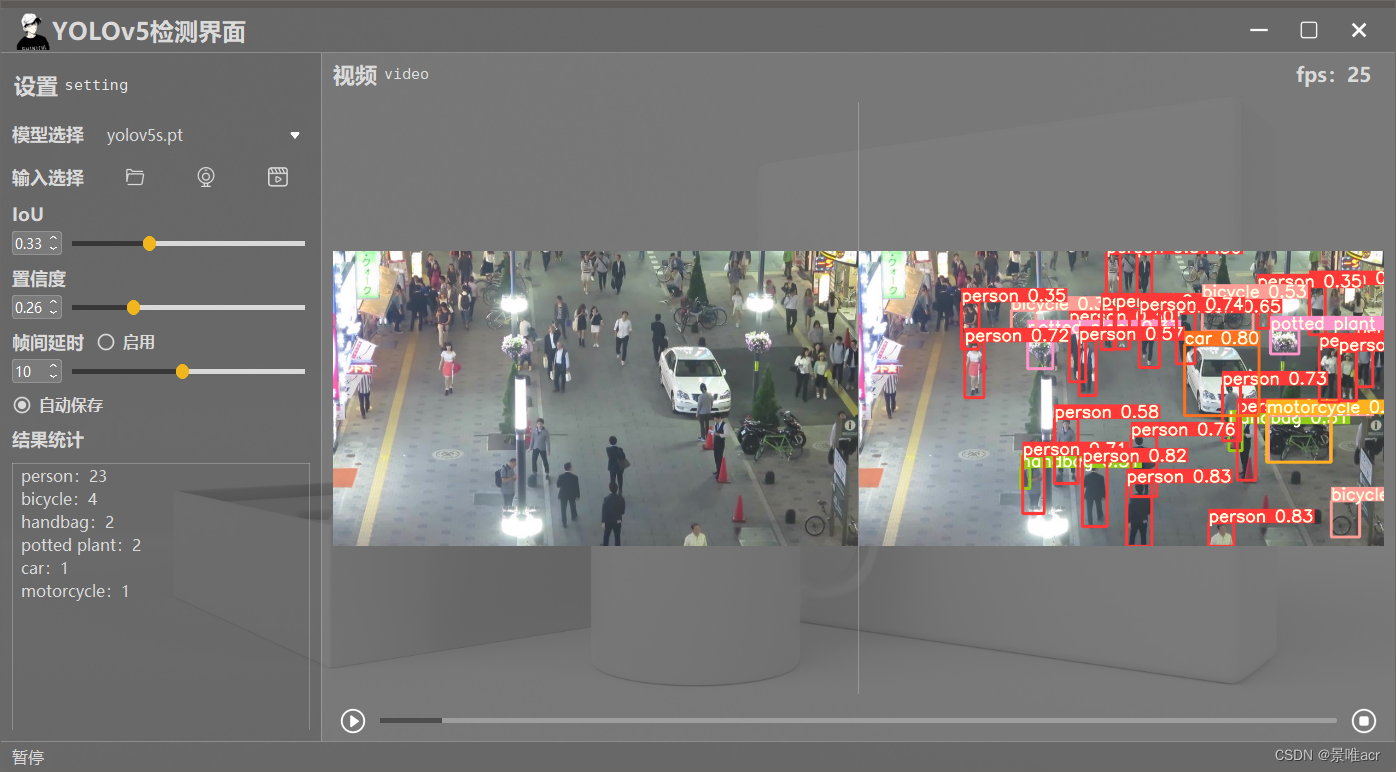Adjust the frame delay slider handle
1396x772 pixels.
click(182, 371)
